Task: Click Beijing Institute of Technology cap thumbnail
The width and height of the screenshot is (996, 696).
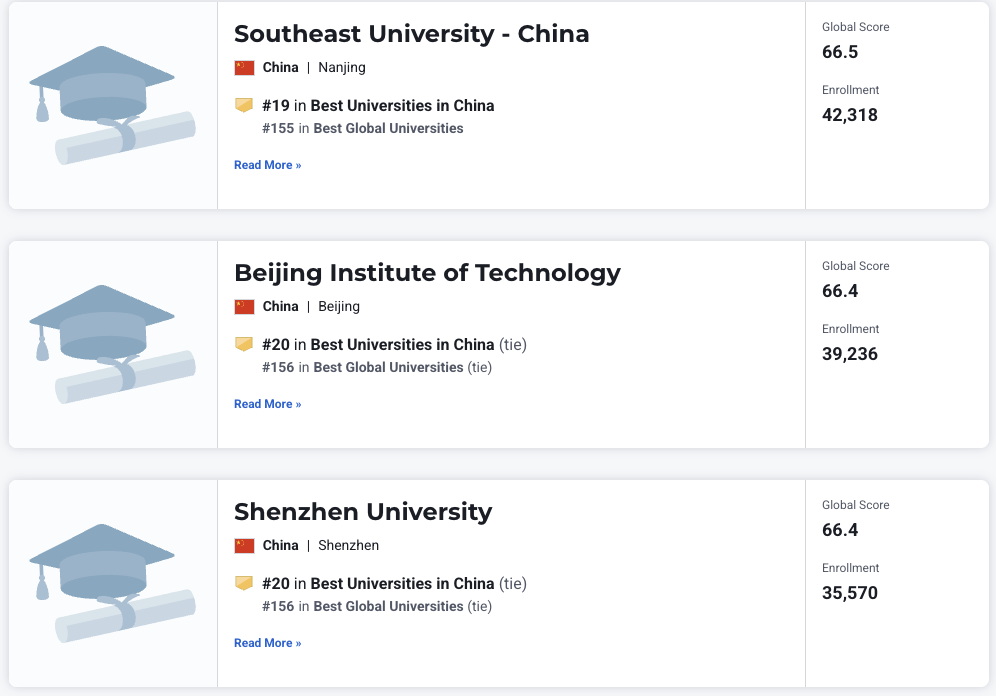Action: [112, 344]
